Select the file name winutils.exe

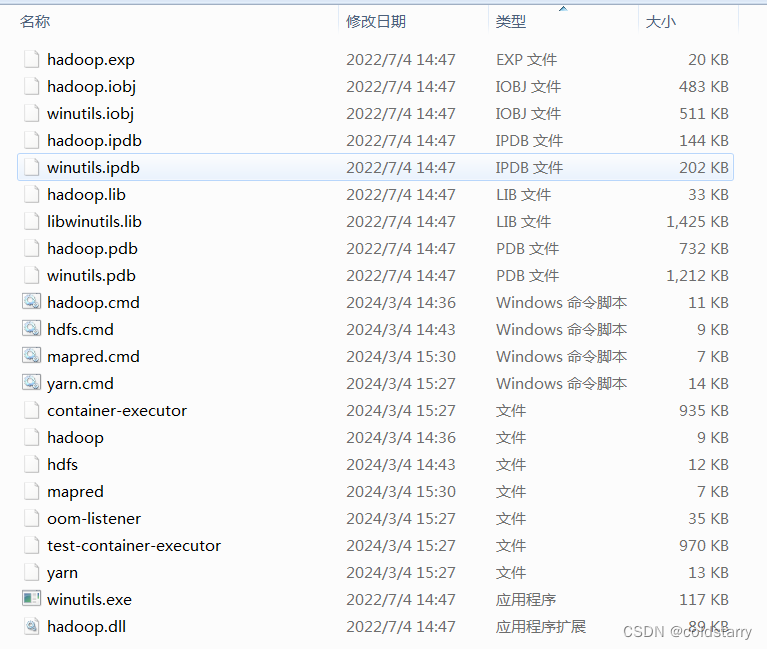(90, 600)
